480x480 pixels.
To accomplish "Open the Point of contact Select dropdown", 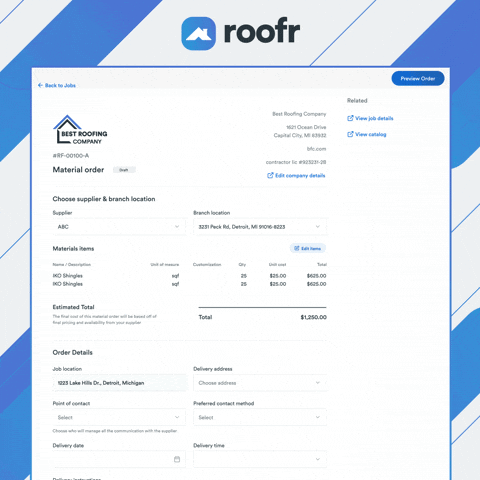I will click(x=119, y=417).
